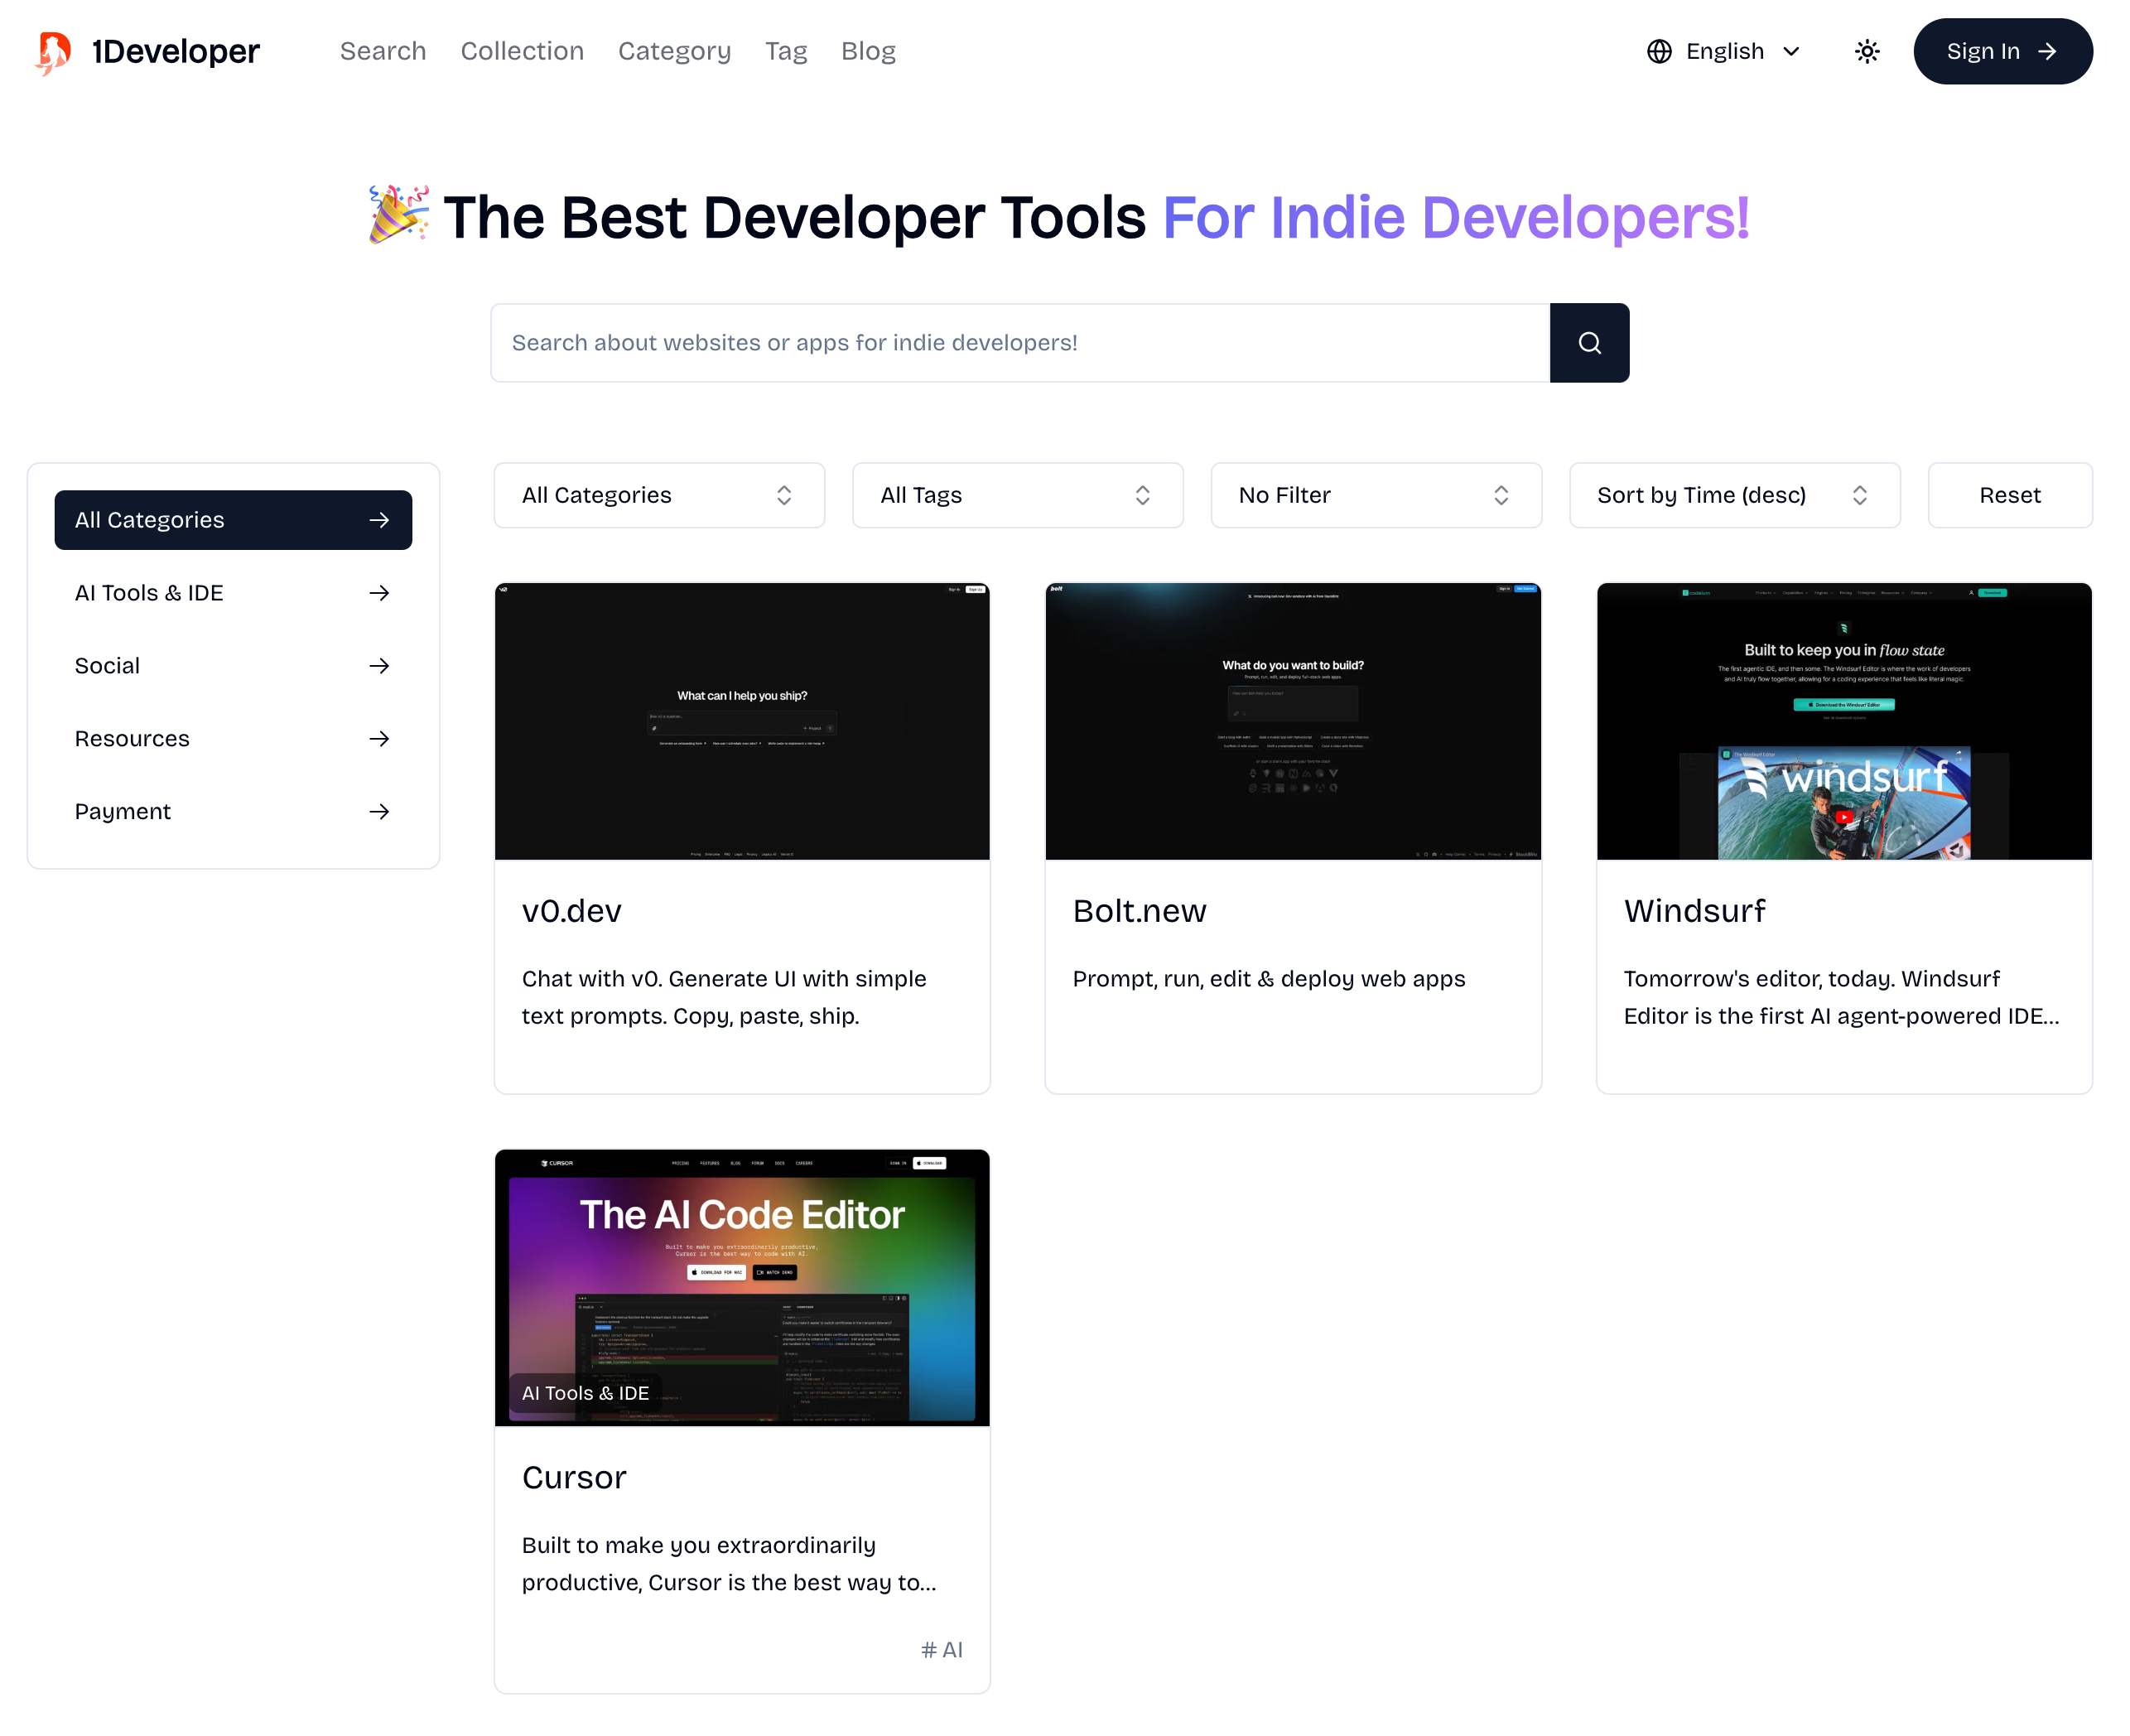Open the Sort by Time (desc) dropdown

click(1733, 495)
